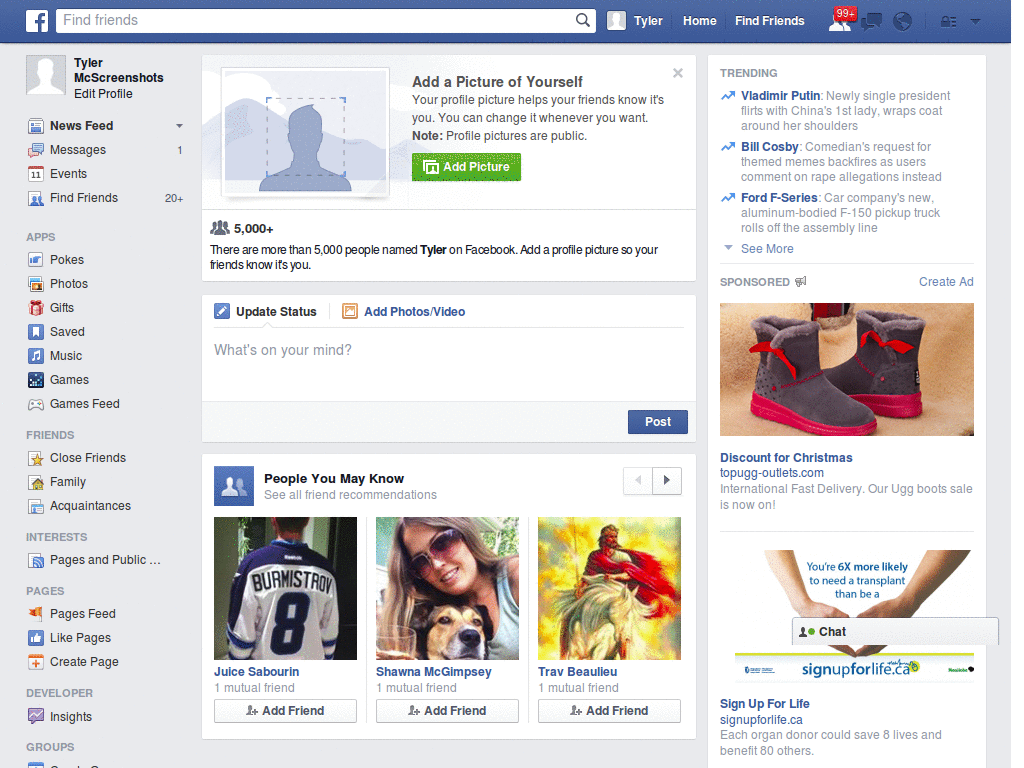Go to Home in top navigation
This screenshot has width=1024, height=768.
coord(699,21)
